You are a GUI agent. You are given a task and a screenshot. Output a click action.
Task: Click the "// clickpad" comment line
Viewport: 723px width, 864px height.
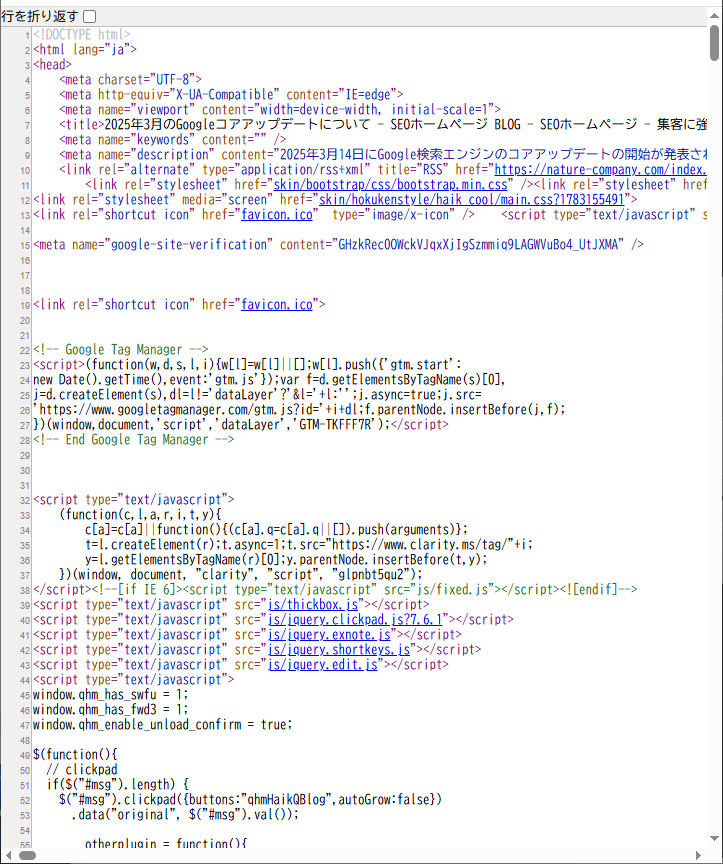(82, 769)
